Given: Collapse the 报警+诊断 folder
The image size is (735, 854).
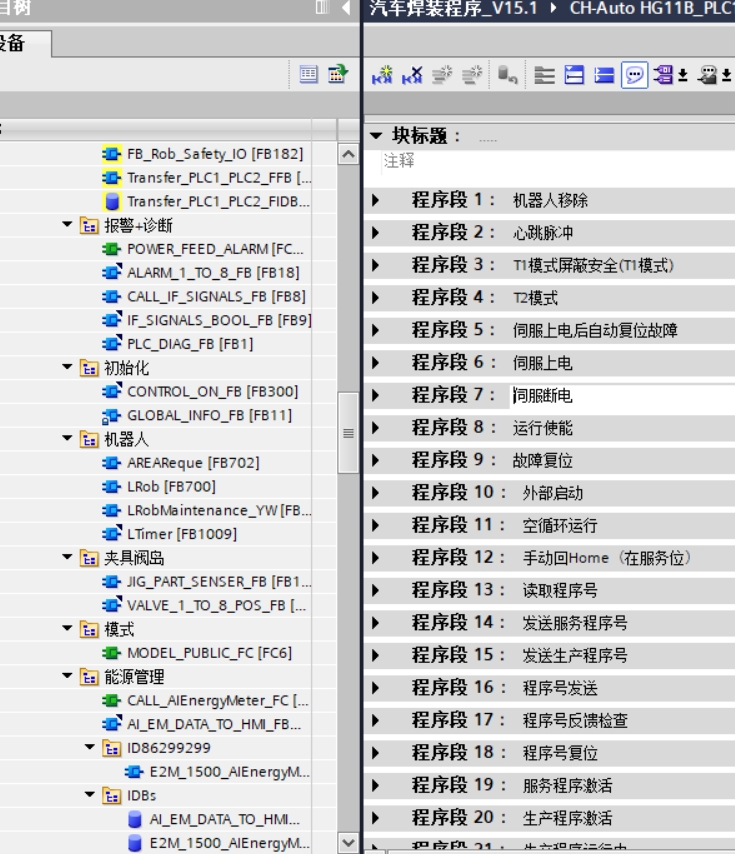Looking at the screenshot, I should point(67,224).
